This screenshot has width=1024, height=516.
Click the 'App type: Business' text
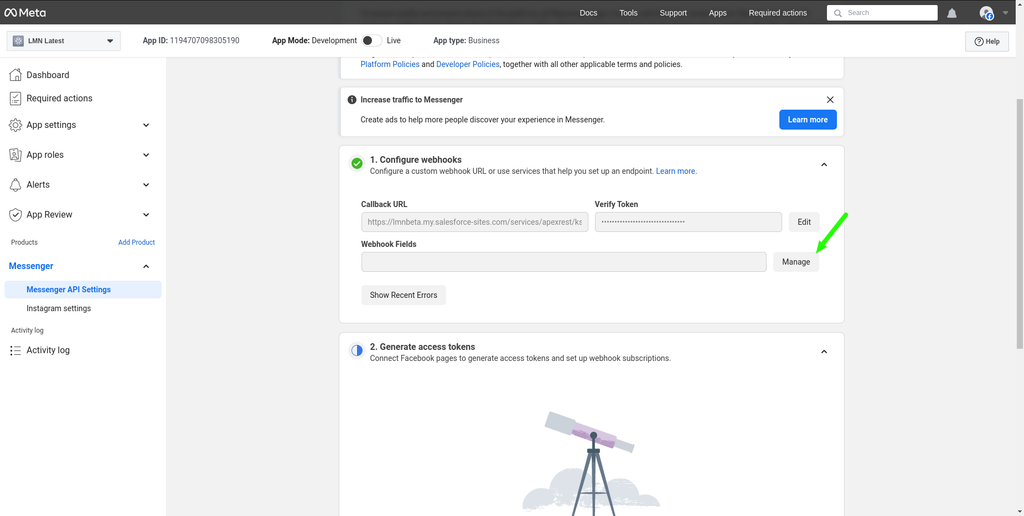466,40
